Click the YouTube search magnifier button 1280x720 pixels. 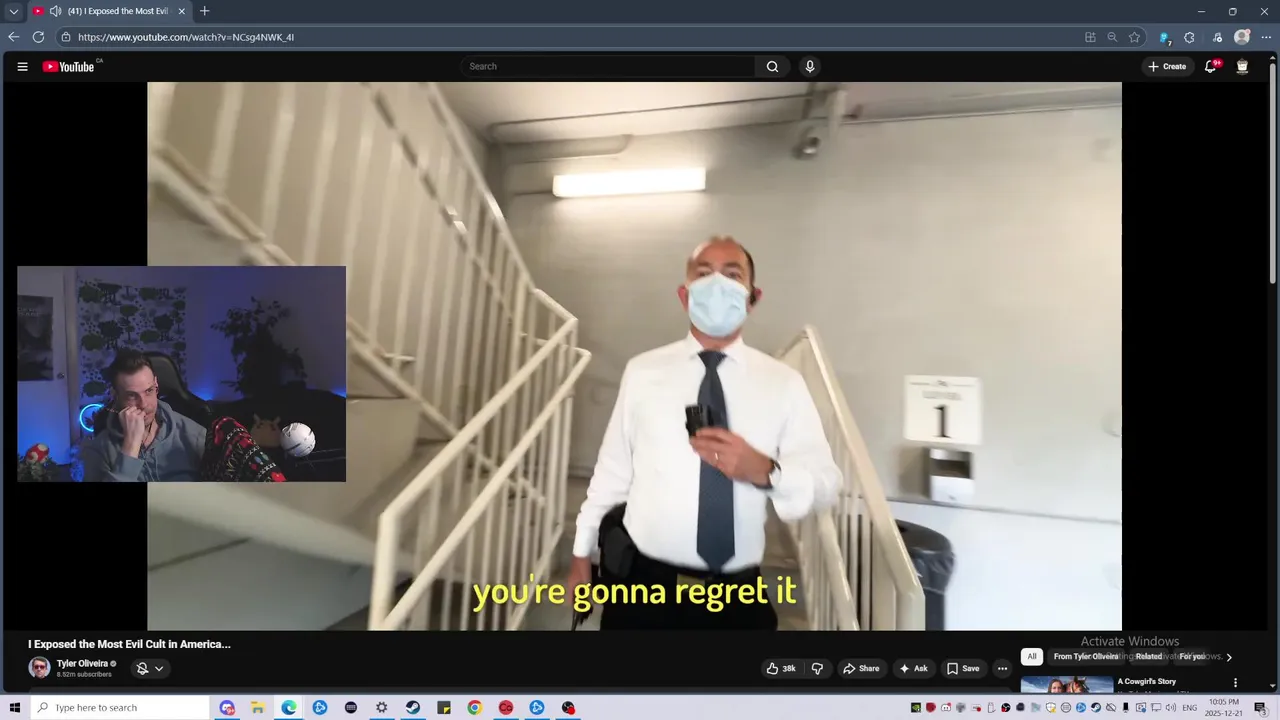(x=772, y=67)
